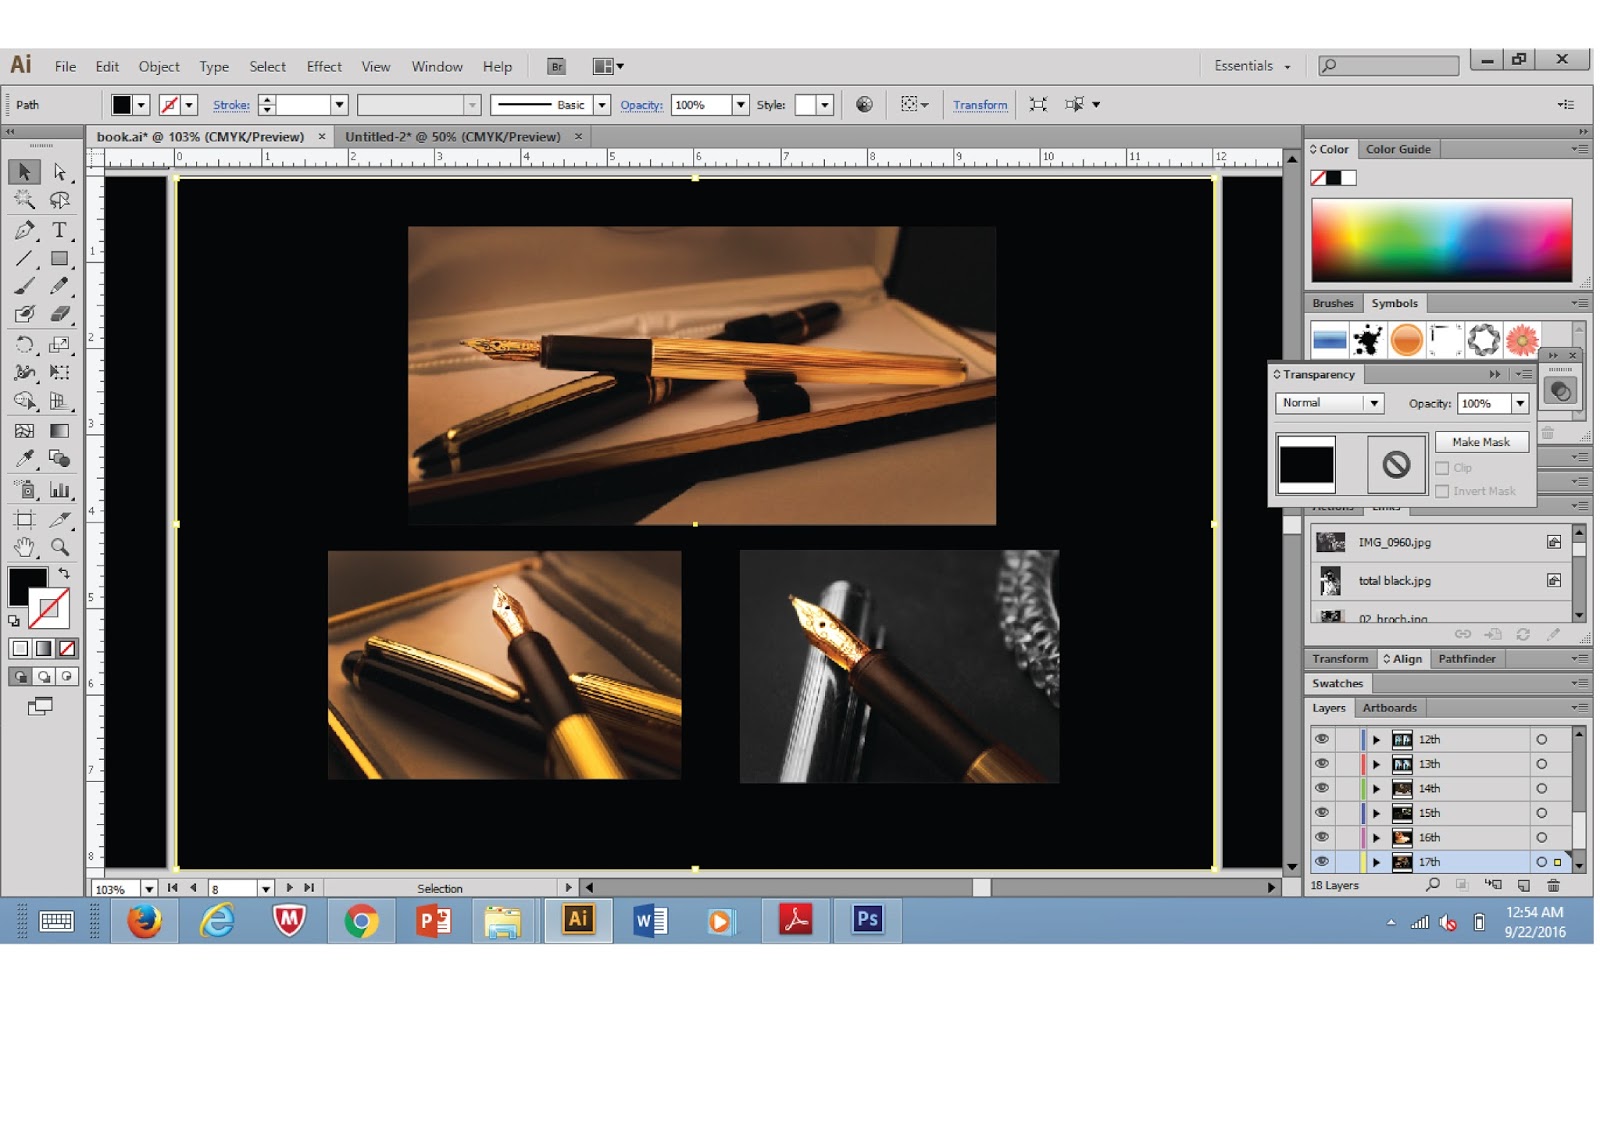Viewport: 1600px width, 1131px height.
Task: Select the Selection tool
Action: pyautogui.click(x=24, y=172)
